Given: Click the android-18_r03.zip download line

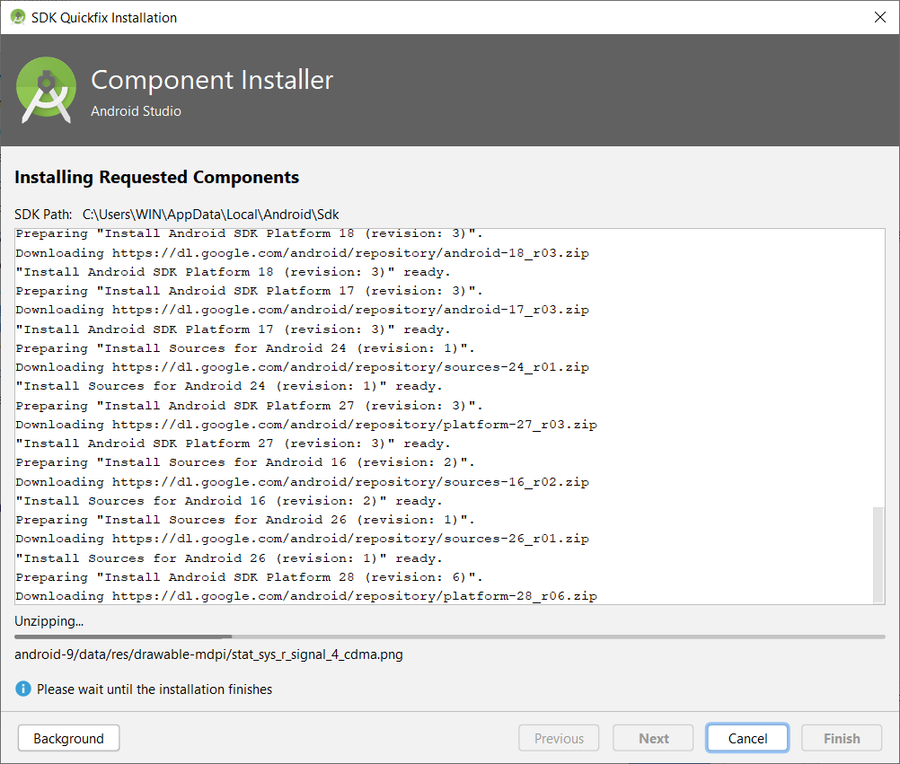Looking at the screenshot, I should tap(302, 253).
